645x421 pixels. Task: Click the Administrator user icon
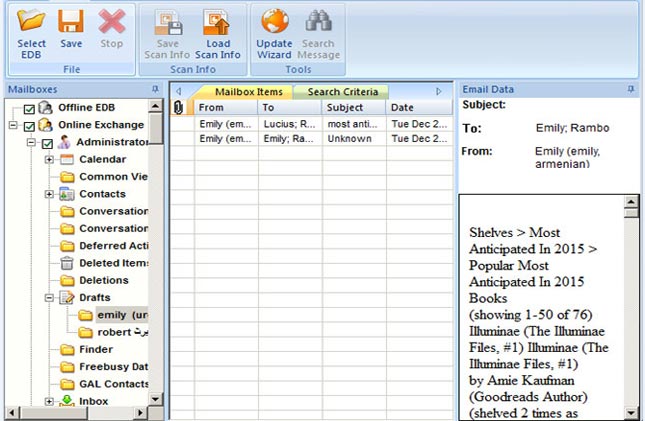pos(64,142)
